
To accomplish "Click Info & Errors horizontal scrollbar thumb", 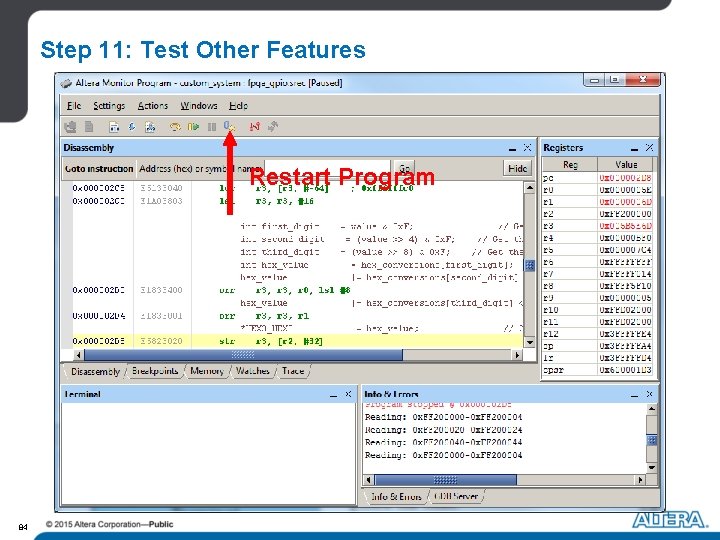I will (445, 480).
